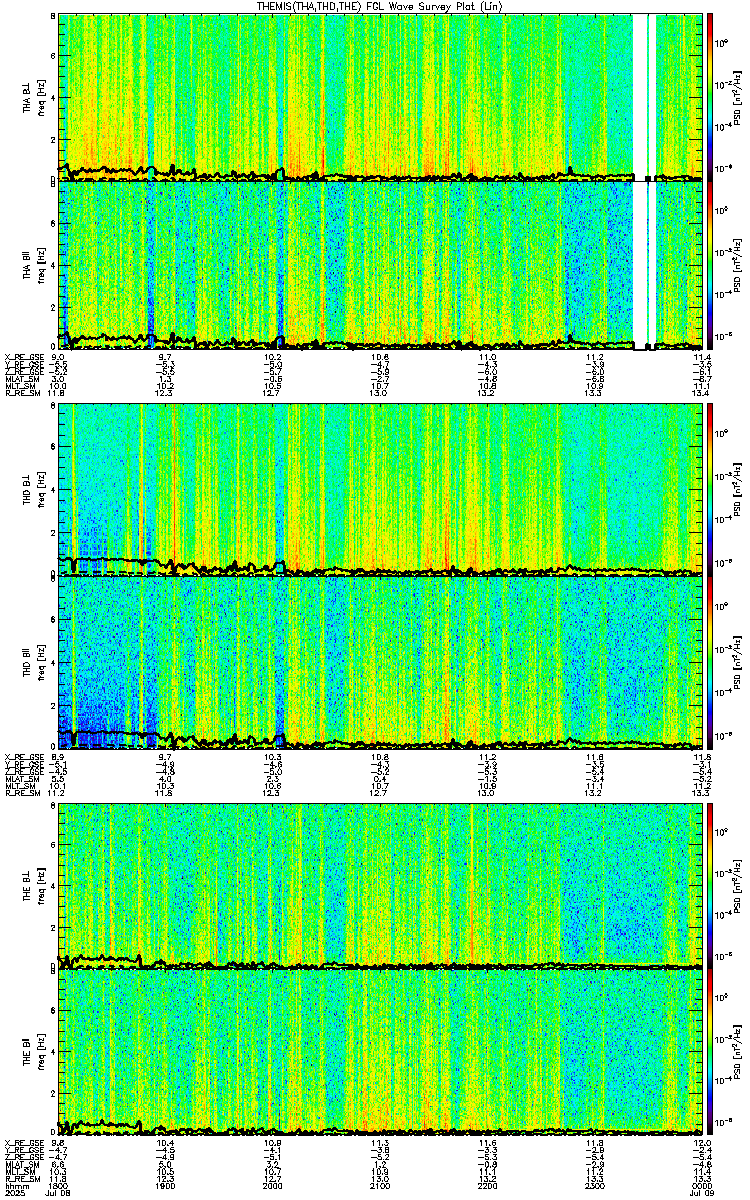The width and height of the screenshot is (750, 1200).
Task: Click the Jul 09 date label
Action: pyautogui.click(x=700, y=1193)
